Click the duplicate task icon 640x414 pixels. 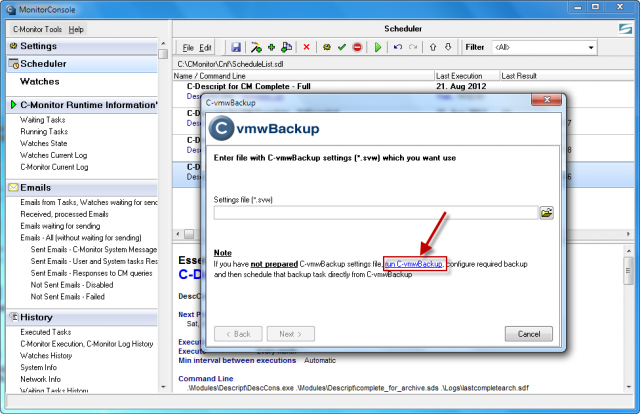coord(287,47)
